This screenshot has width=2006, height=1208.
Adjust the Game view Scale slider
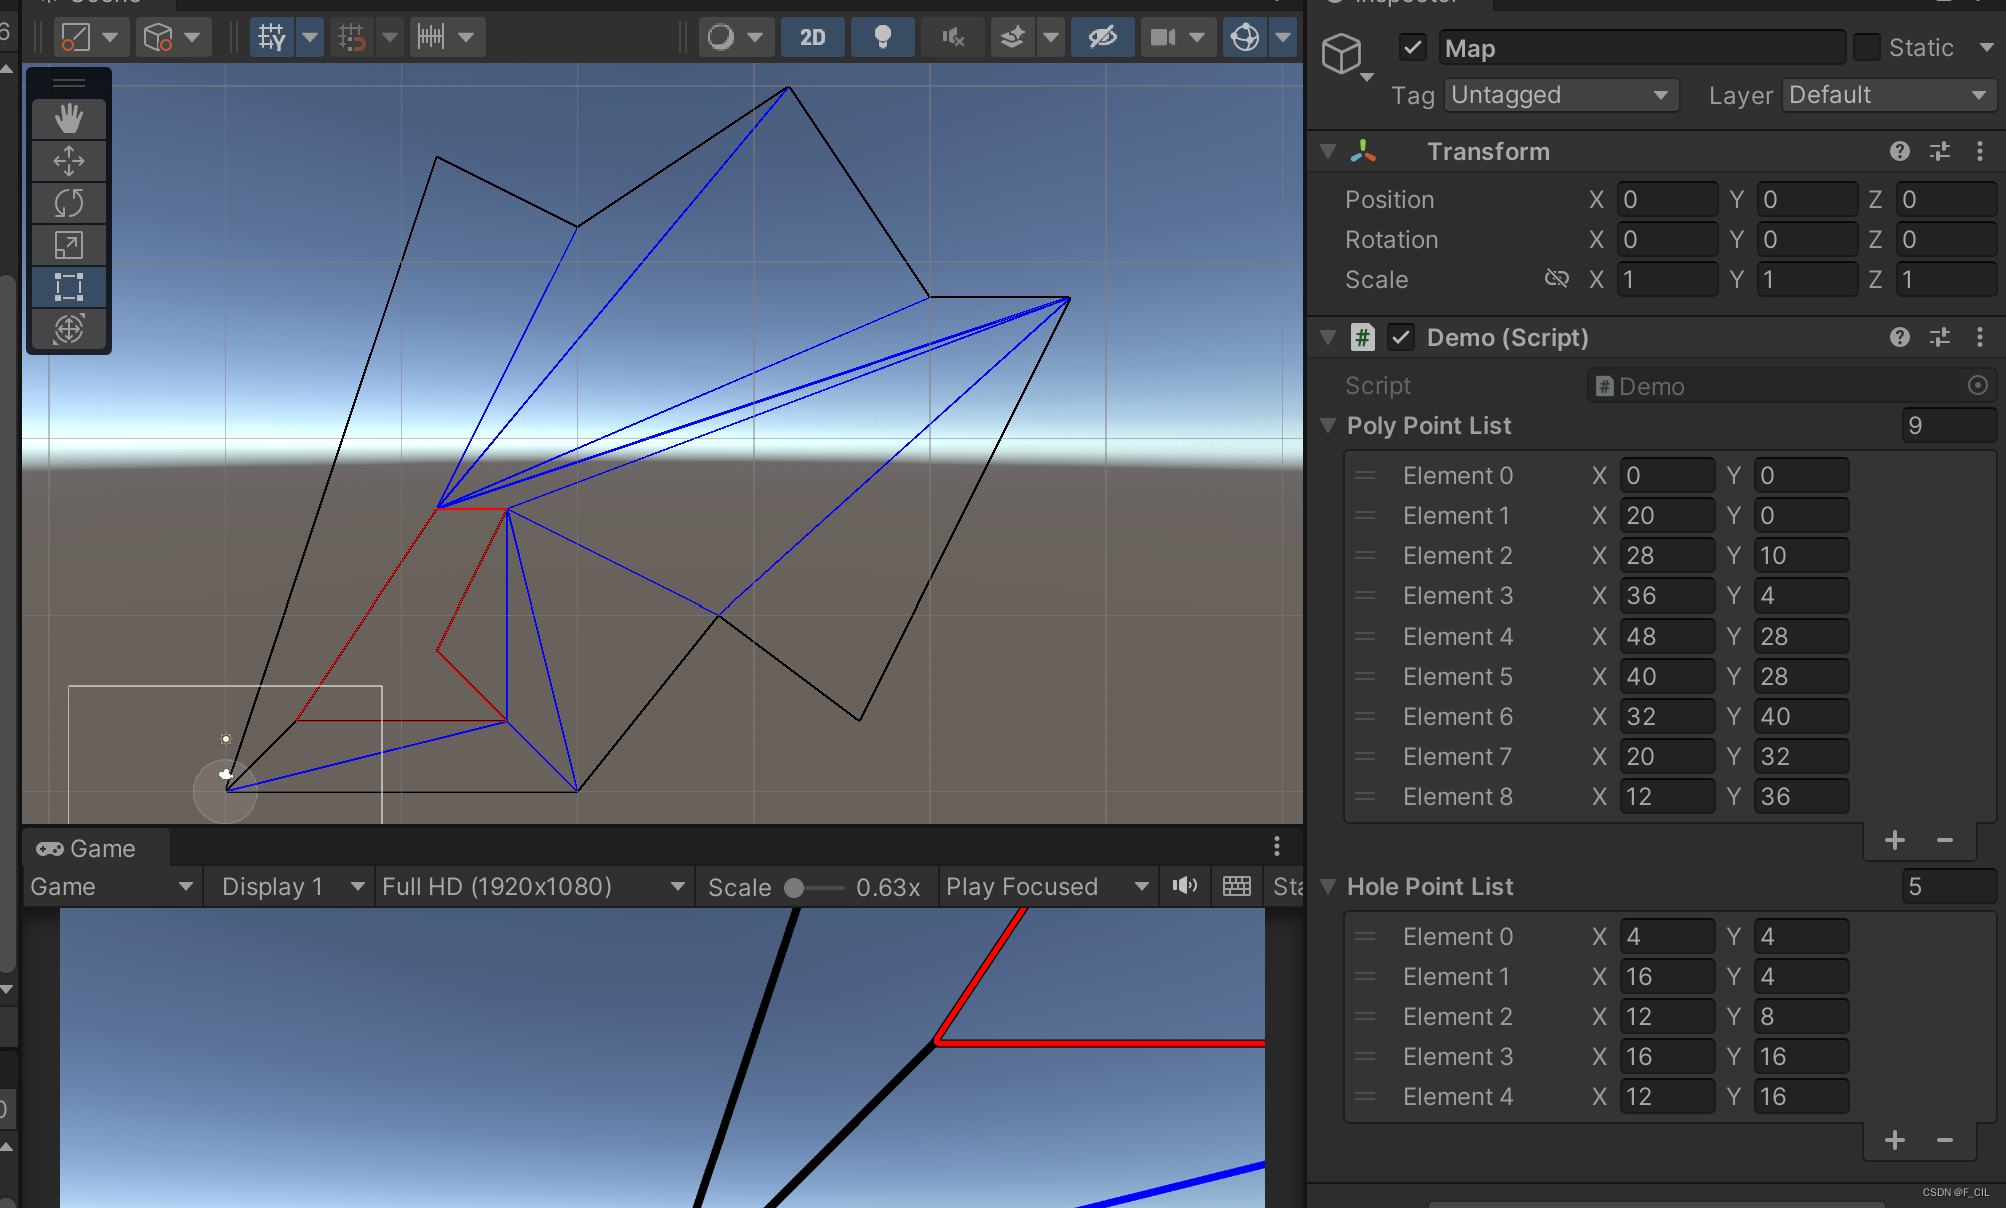tap(795, 888)
